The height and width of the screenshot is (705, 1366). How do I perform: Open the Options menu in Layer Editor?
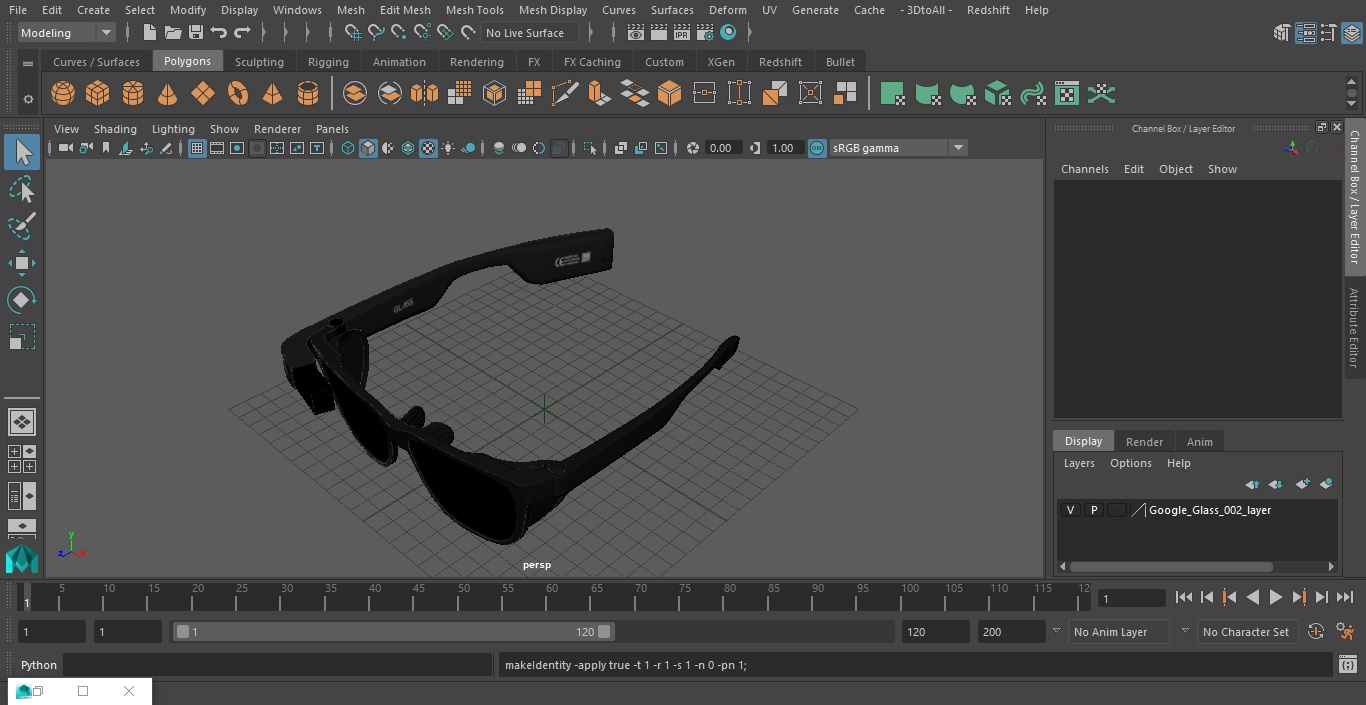click(1131, 463)
